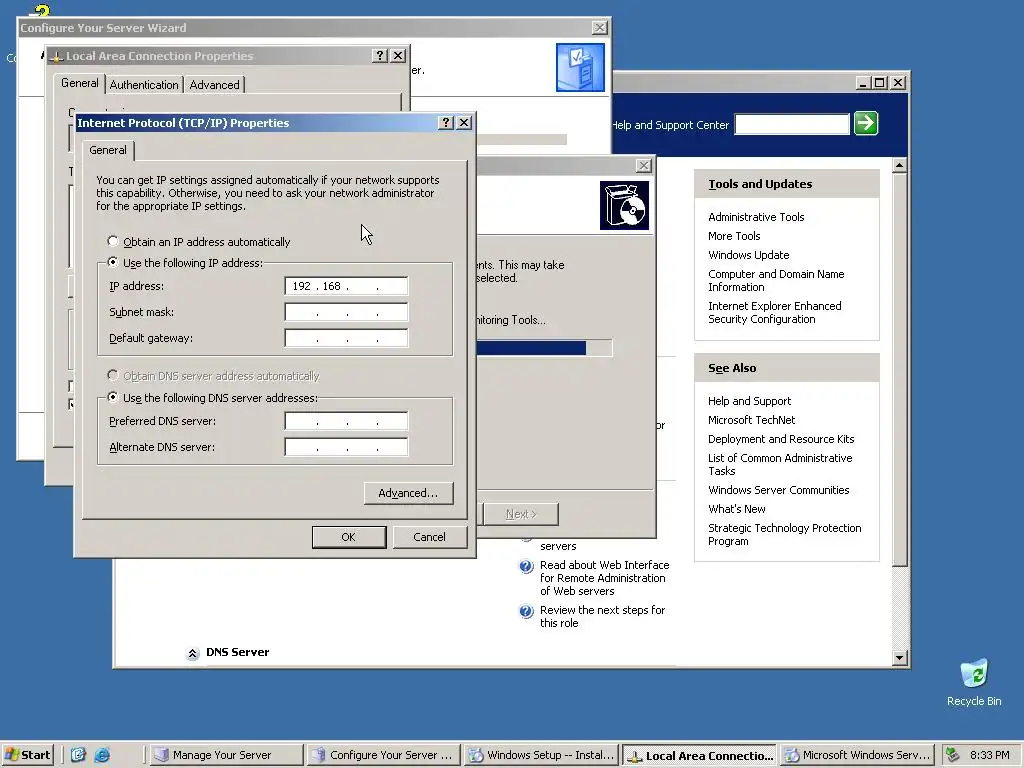Select Obtain an IP address automatically
The height and width of the screenshot is (768, 1024).
click(113, 242)
